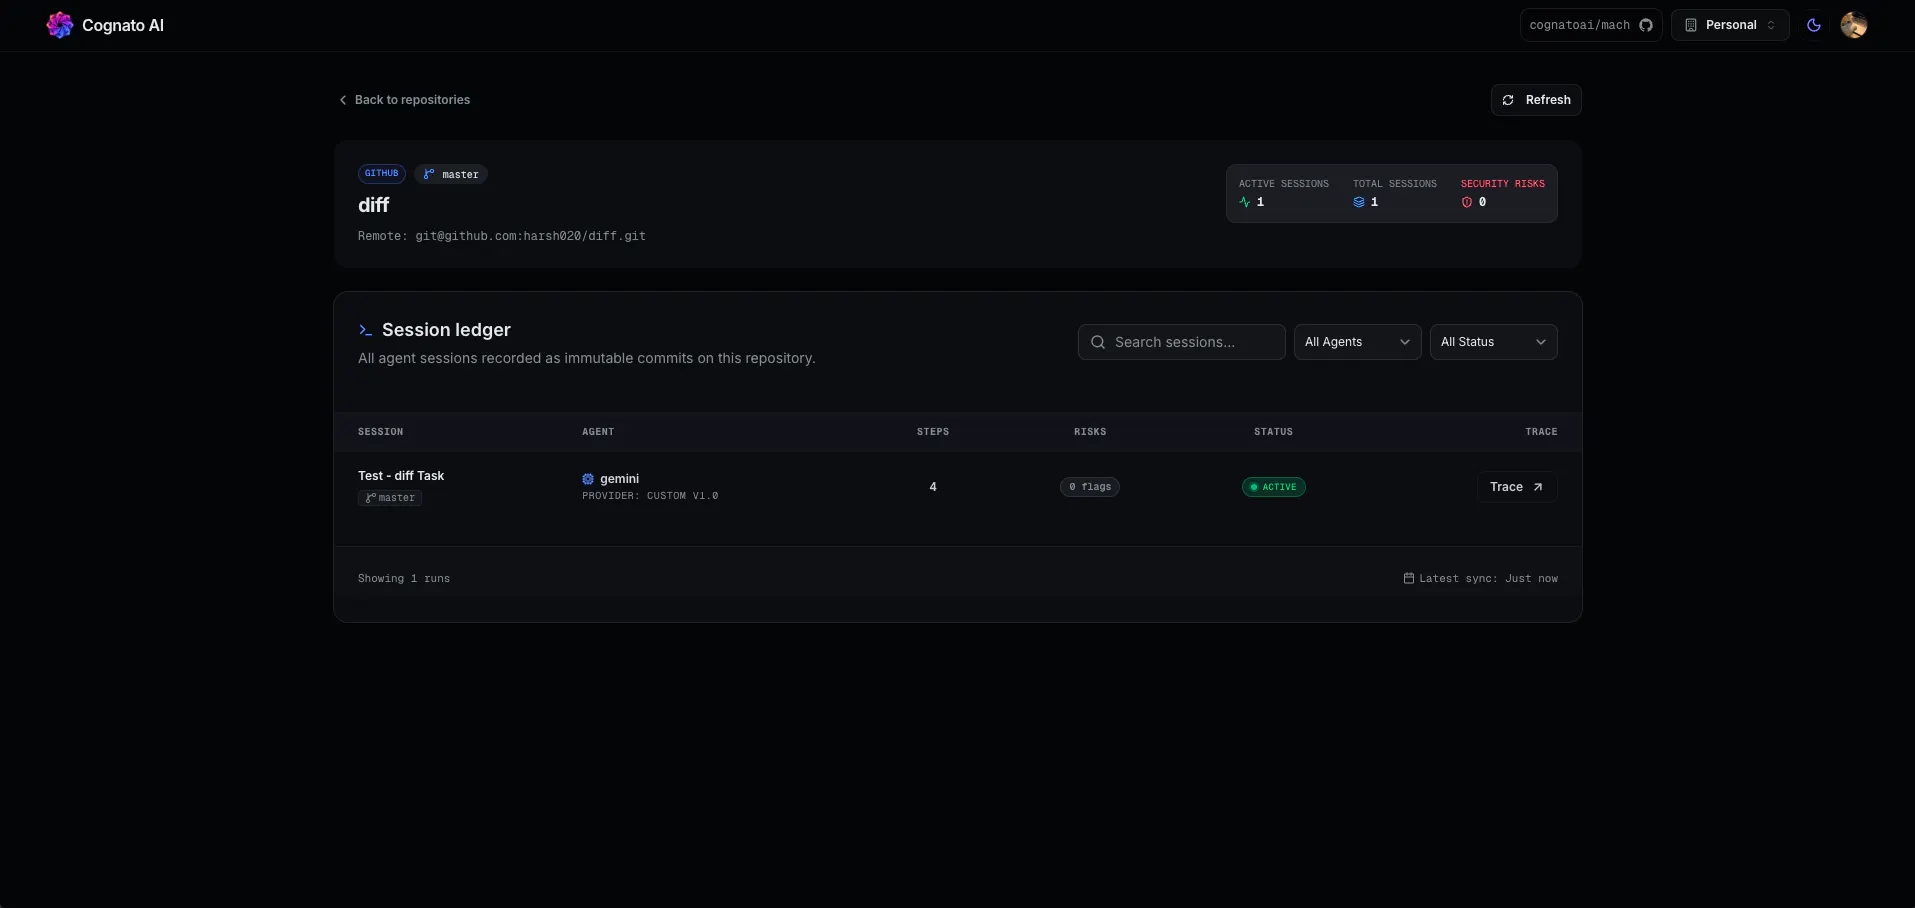The image size is (1915, 908).
Task: Click the Refresh button
Action: 1536,100
